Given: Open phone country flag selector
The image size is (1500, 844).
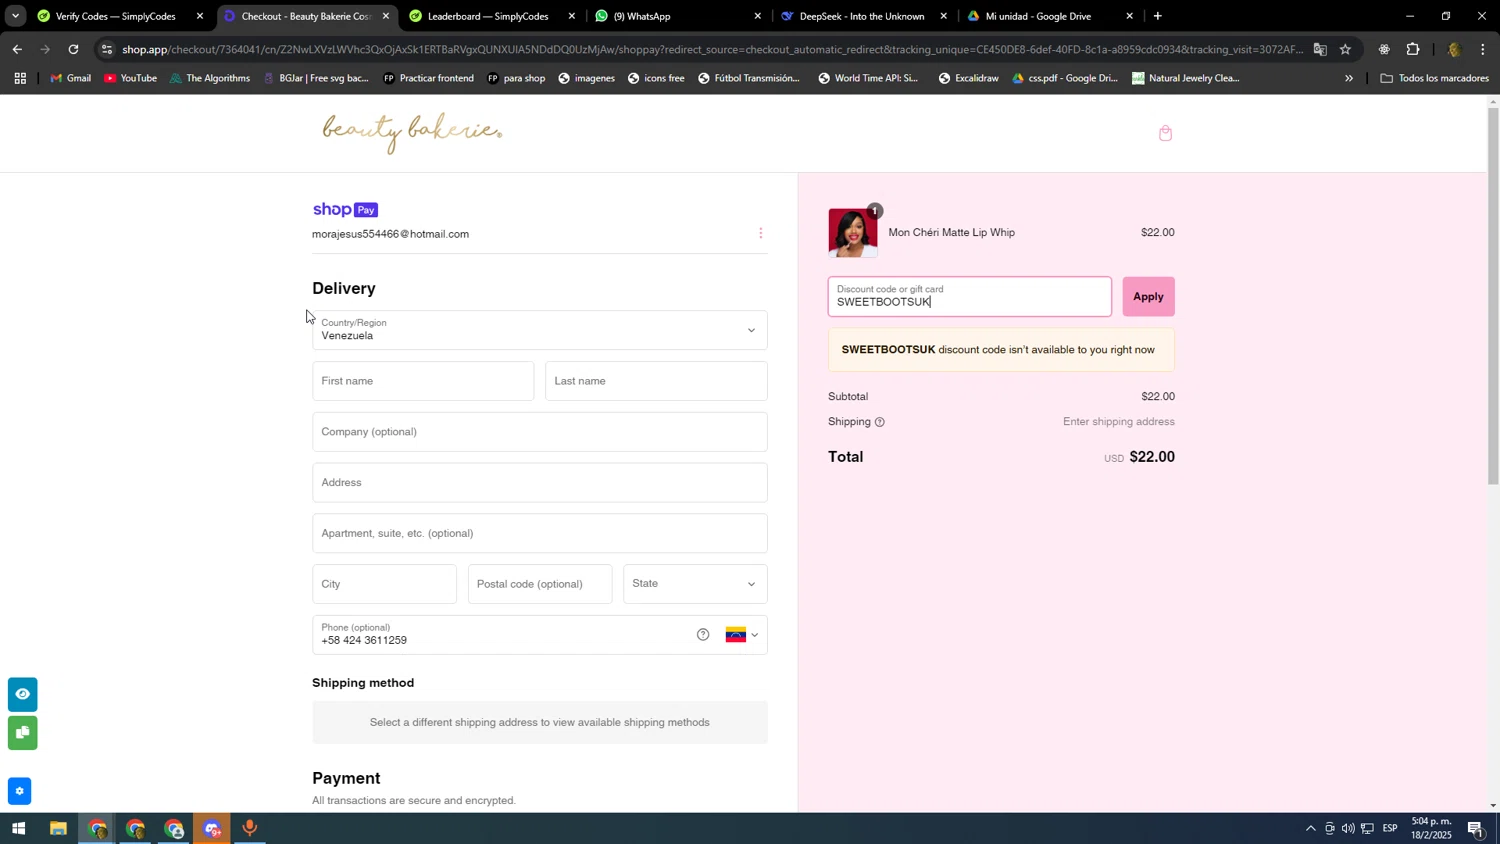Looking at the screenshot, I should (x=742, y=635).
